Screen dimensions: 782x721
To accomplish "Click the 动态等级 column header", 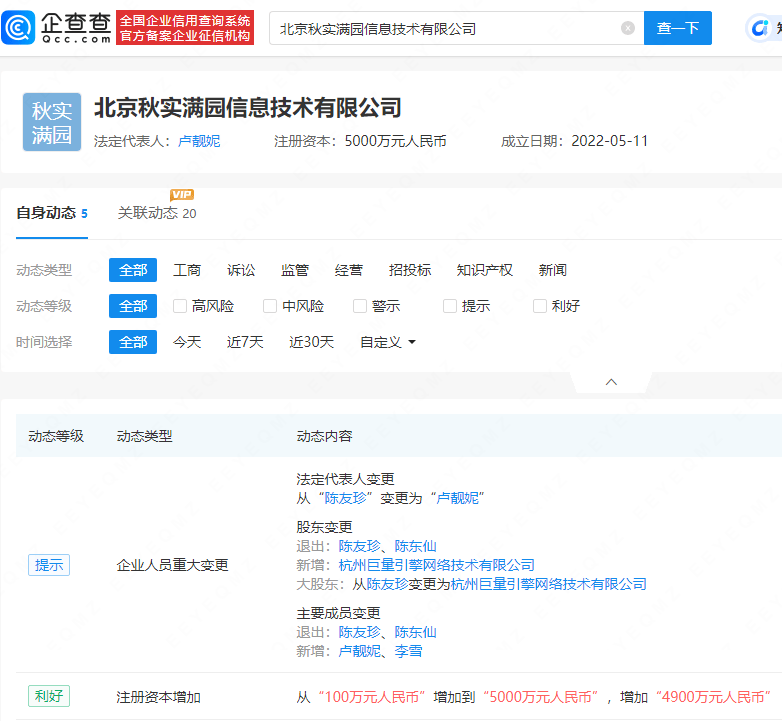I will (56, 436).
